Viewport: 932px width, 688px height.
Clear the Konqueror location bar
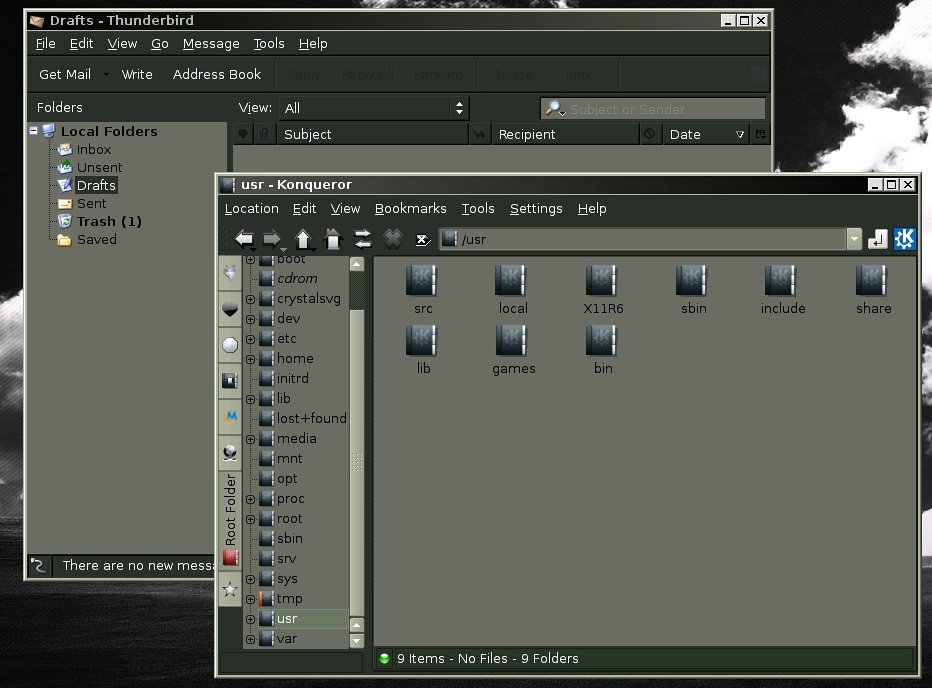423,240
